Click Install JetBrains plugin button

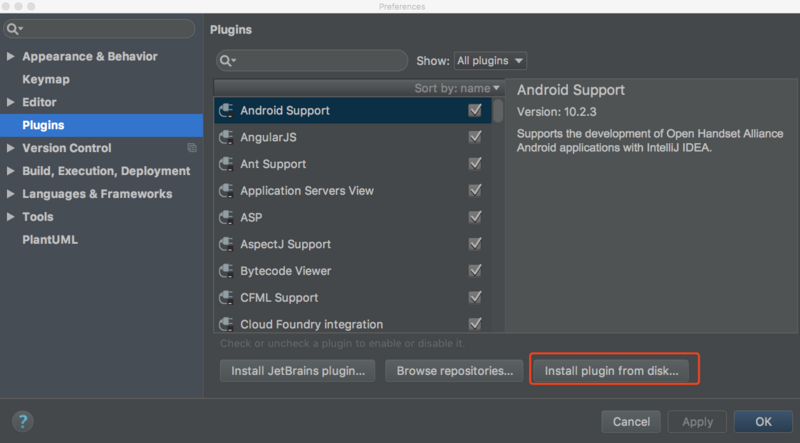(297, 371)
